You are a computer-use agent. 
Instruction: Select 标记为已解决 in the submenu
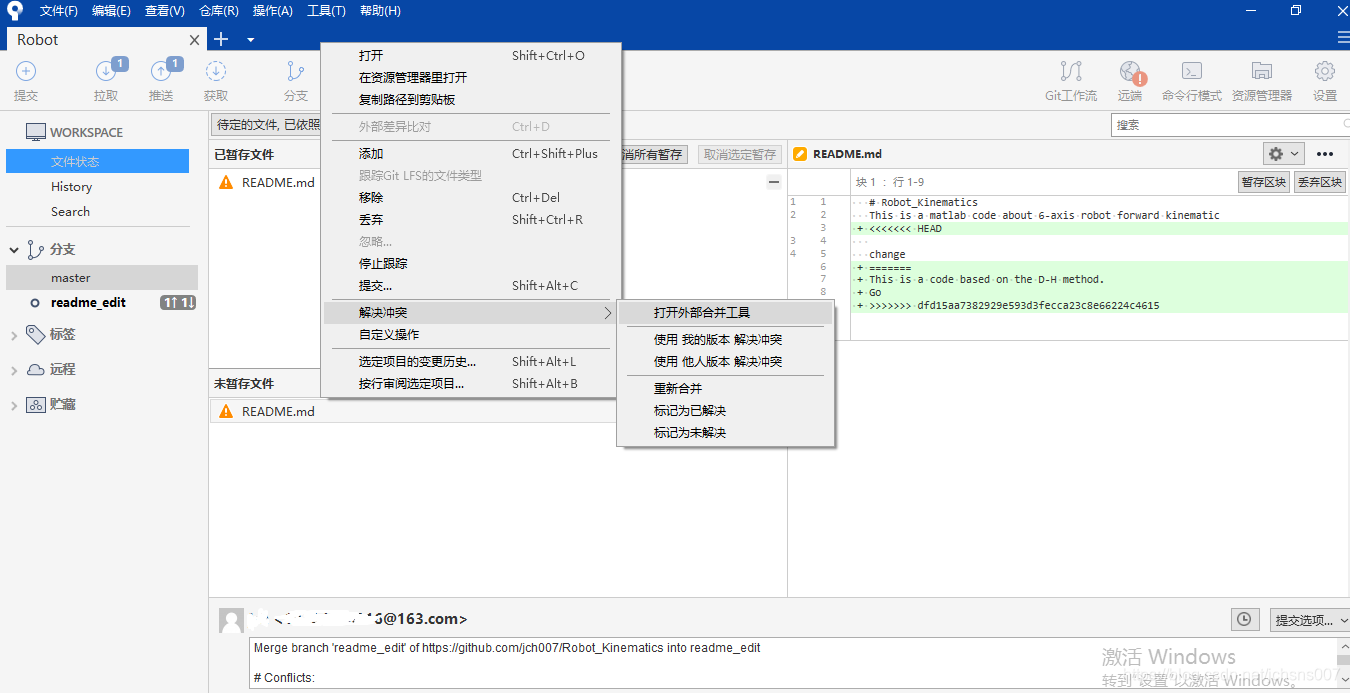pos(726,411)
